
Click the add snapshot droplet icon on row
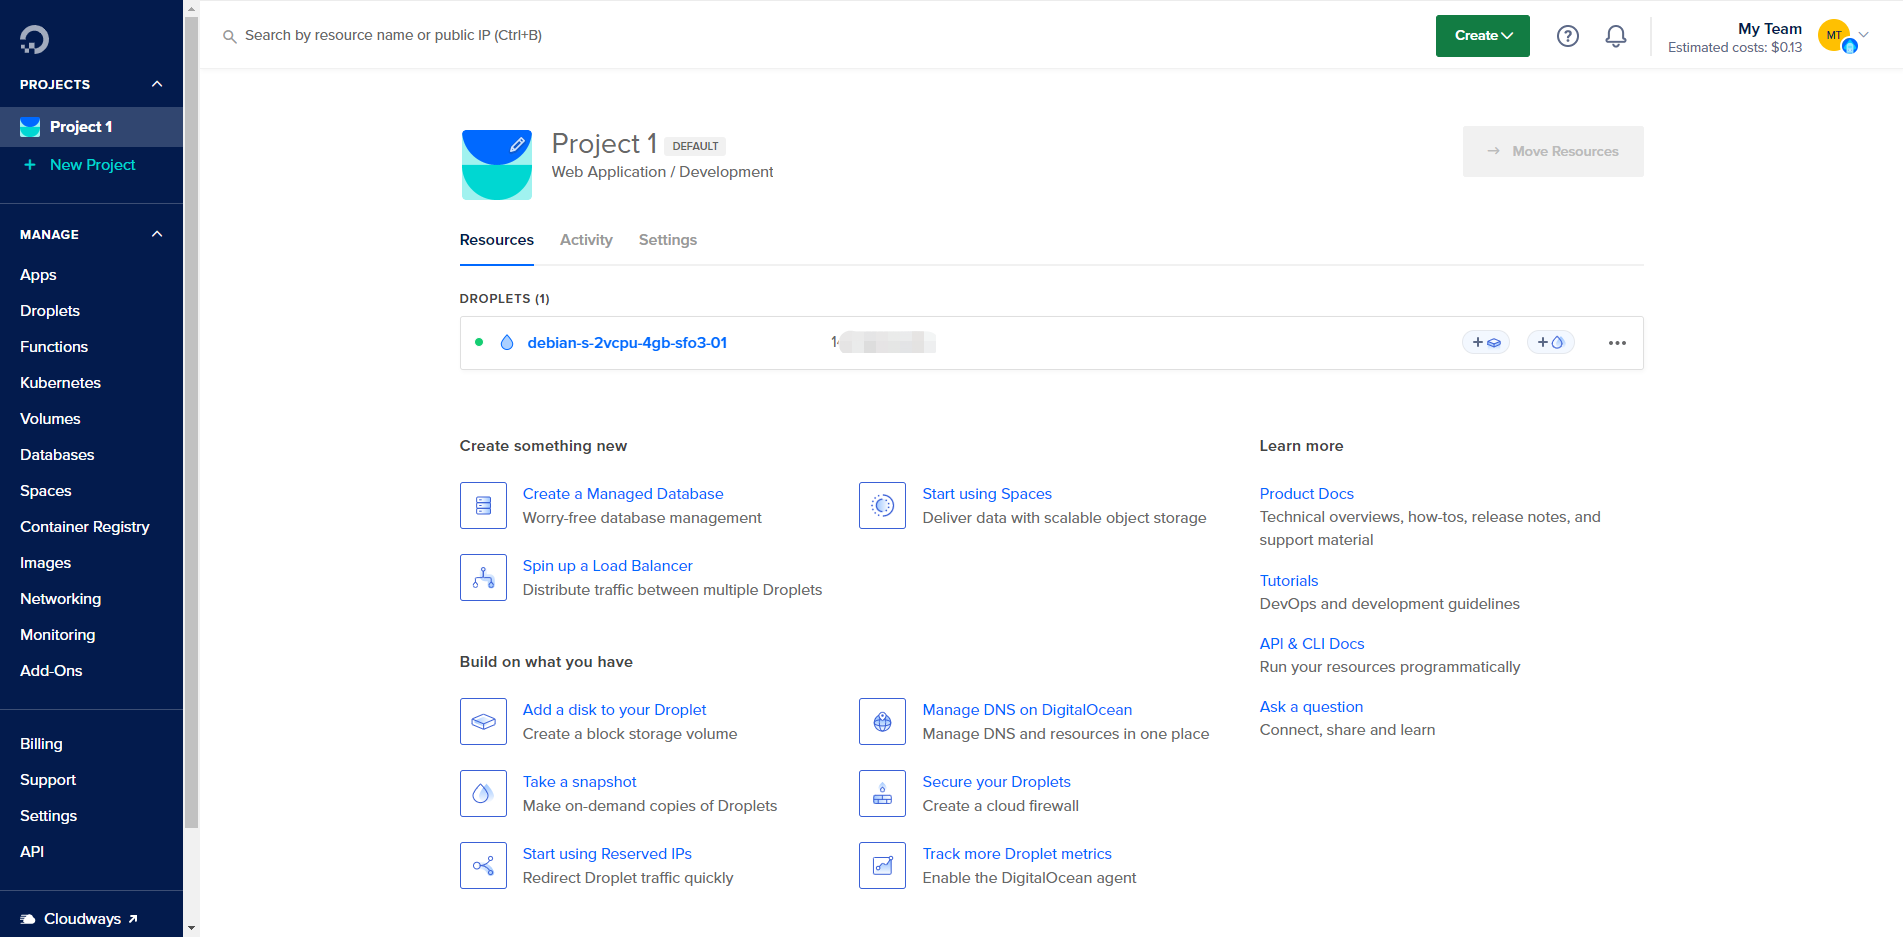tap(1551, 343)
